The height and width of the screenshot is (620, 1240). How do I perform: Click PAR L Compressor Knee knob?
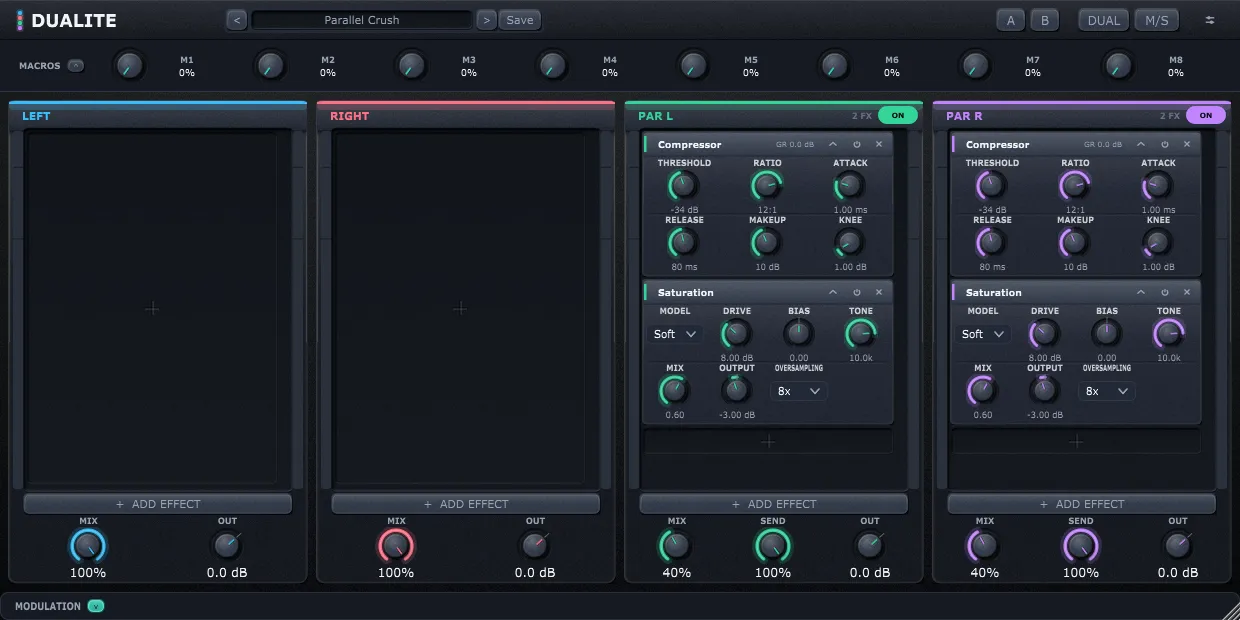pos(849,242)
